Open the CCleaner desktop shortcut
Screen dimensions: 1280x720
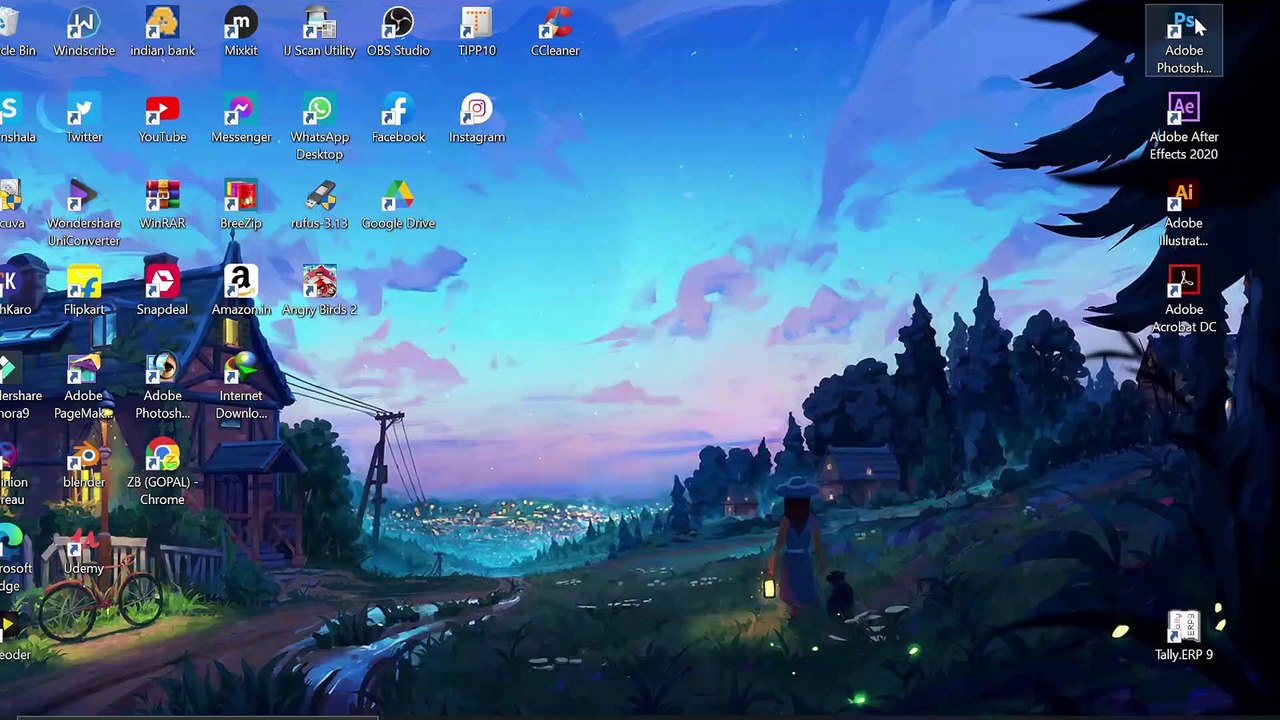(555, 32)
